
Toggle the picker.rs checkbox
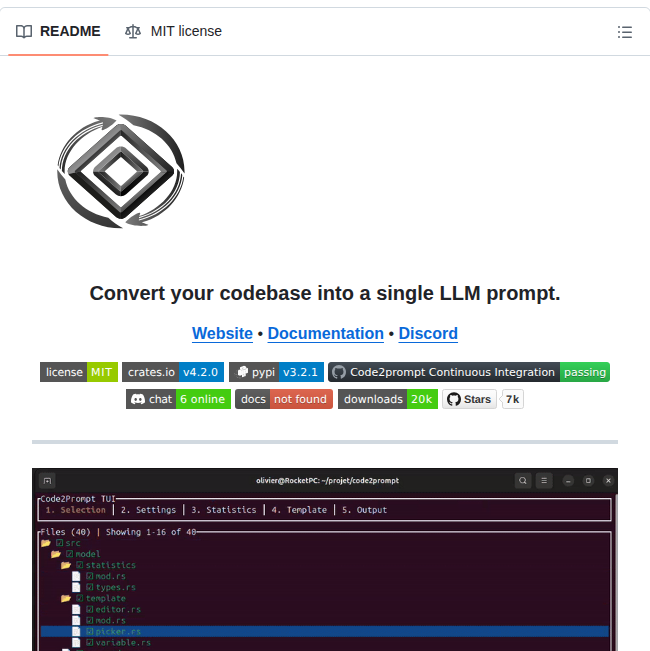90,631
